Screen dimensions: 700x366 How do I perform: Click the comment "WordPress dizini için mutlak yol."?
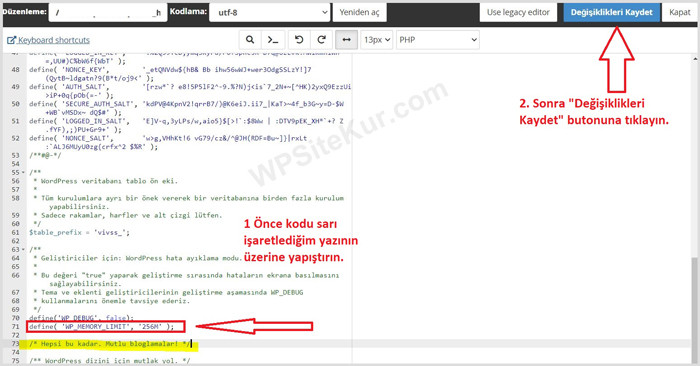[x=117, y=361]
